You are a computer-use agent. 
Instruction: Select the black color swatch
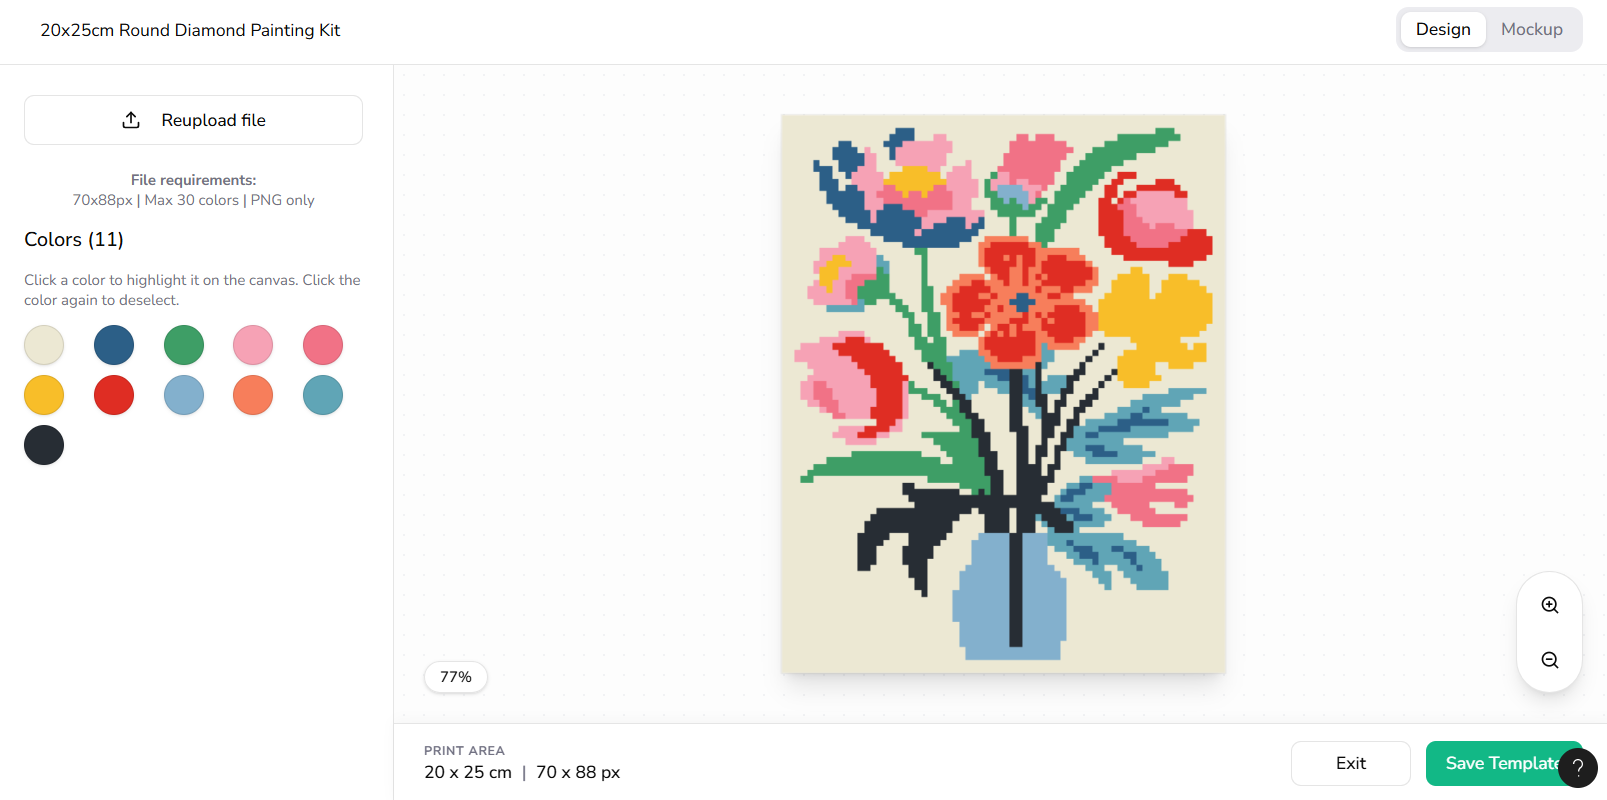(x=44, y=445)
